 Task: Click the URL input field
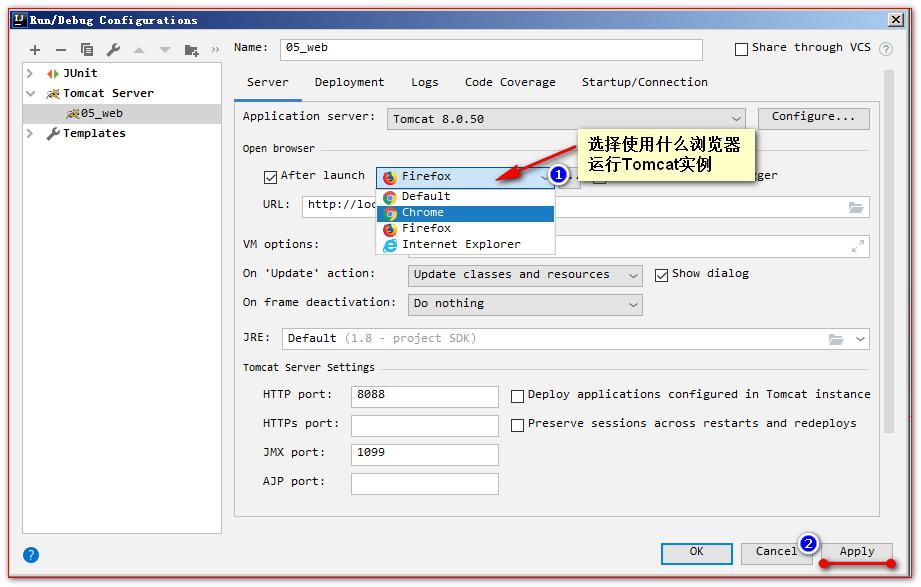point(586,207)
